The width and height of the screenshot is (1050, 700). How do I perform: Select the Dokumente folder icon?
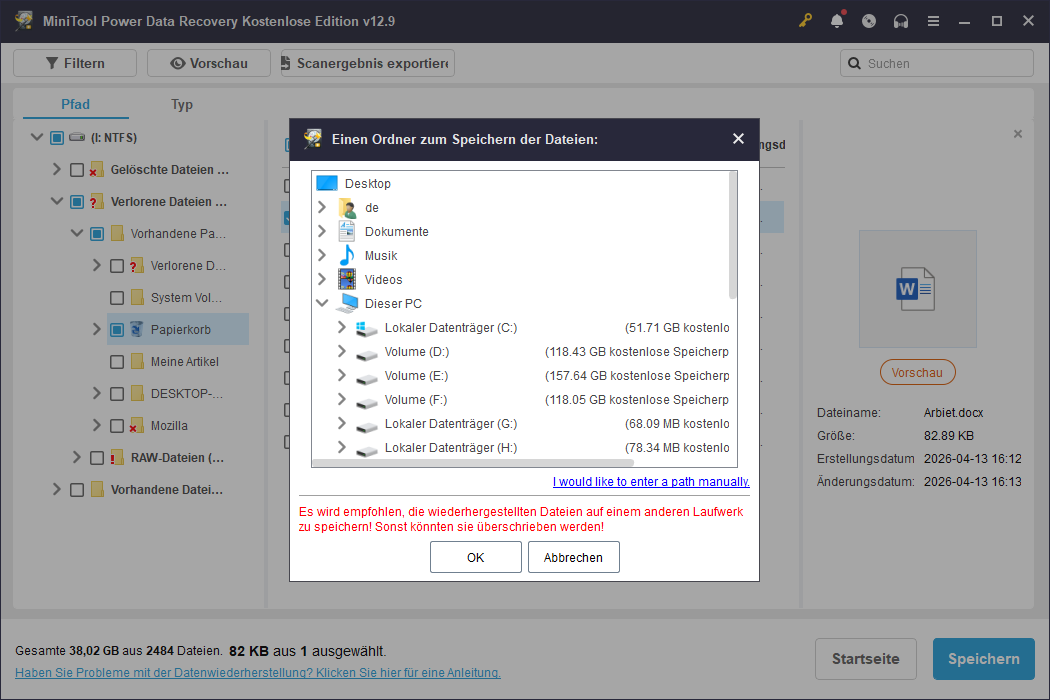[x=347, y=232]
